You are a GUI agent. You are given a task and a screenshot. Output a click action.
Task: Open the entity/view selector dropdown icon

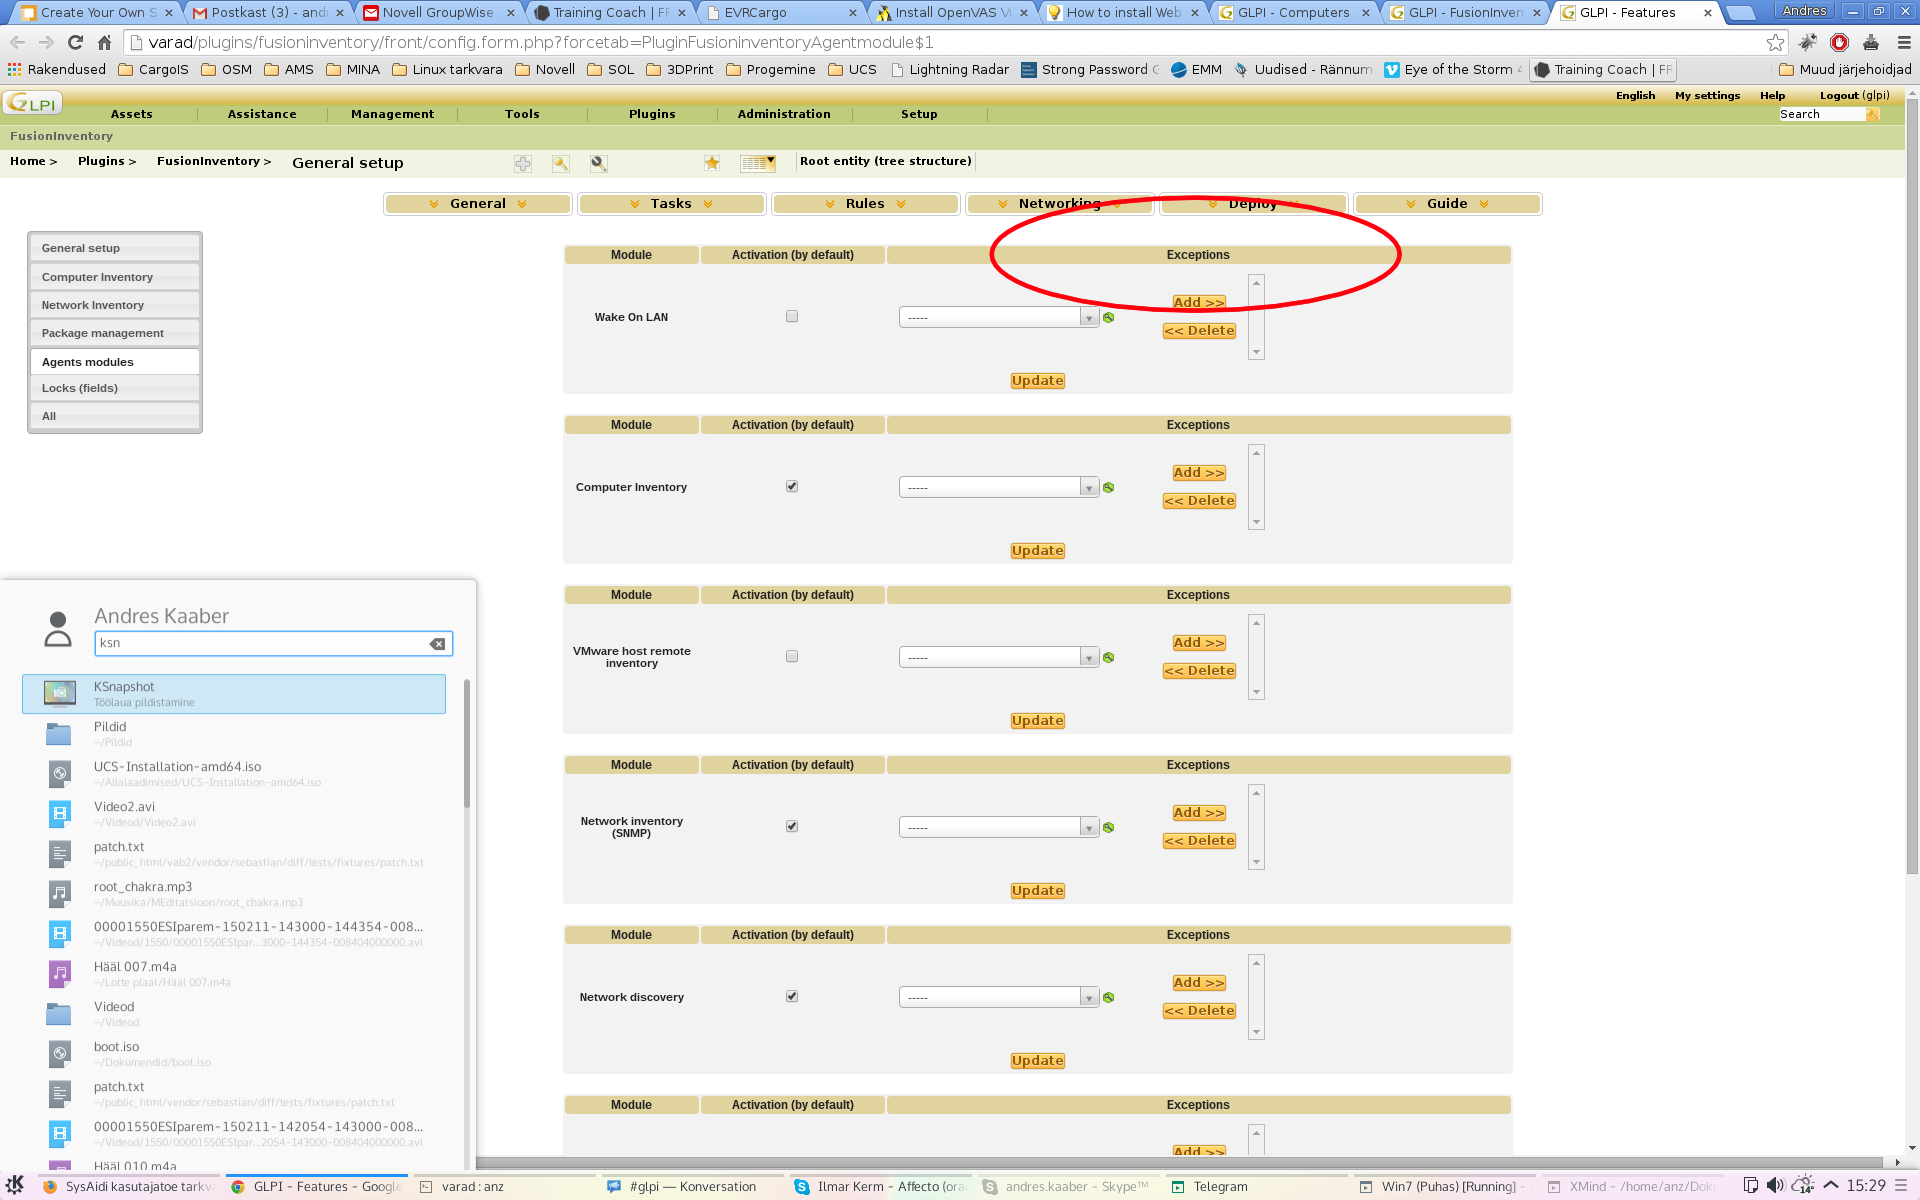point(757,163)
